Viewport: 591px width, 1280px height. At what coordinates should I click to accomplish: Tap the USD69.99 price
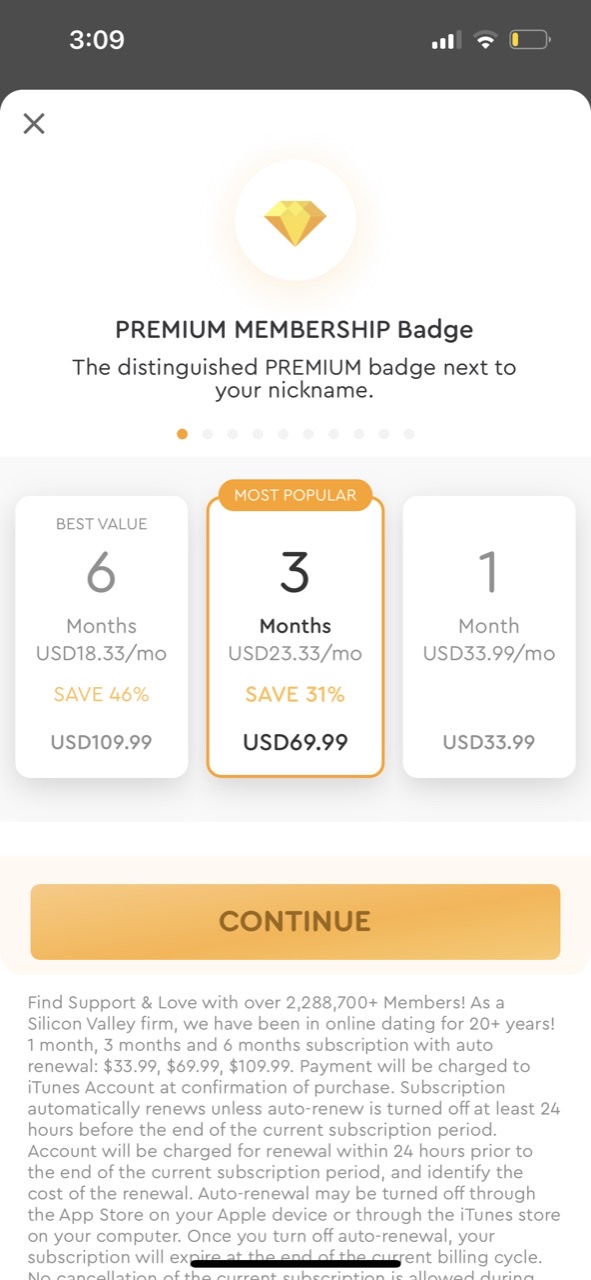point(295,742)
